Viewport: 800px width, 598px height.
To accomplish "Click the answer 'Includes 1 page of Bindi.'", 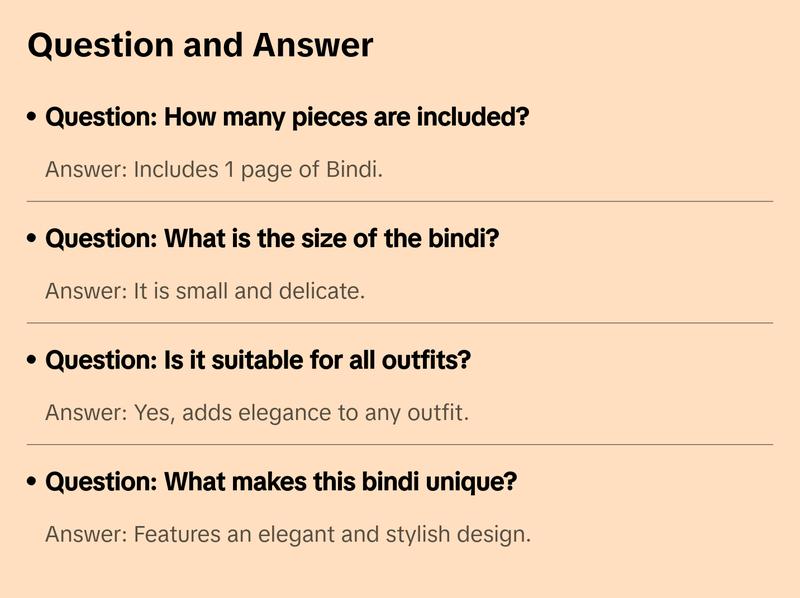I will 214,169.
